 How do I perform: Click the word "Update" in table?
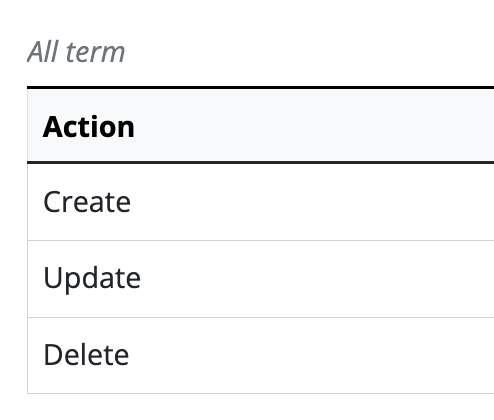(92, 279)
